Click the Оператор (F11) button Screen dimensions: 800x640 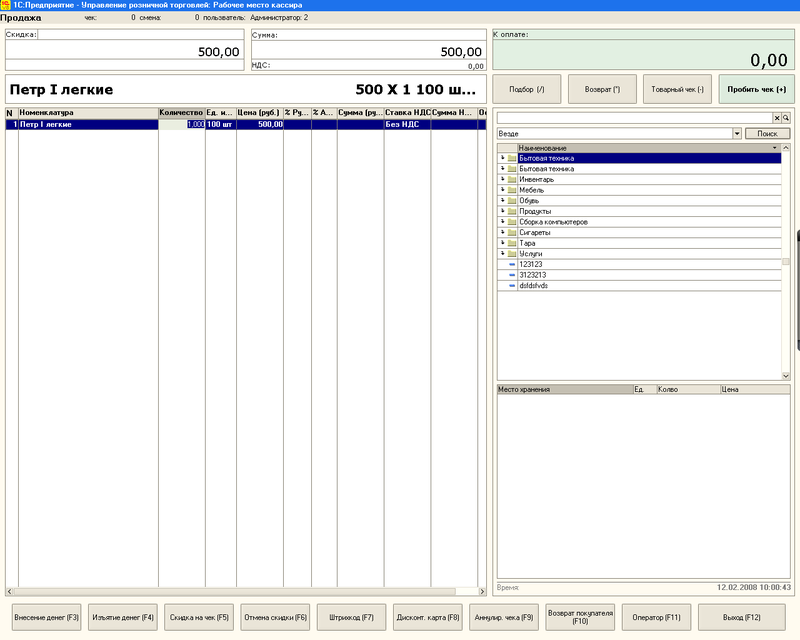(x=656, y=618)
